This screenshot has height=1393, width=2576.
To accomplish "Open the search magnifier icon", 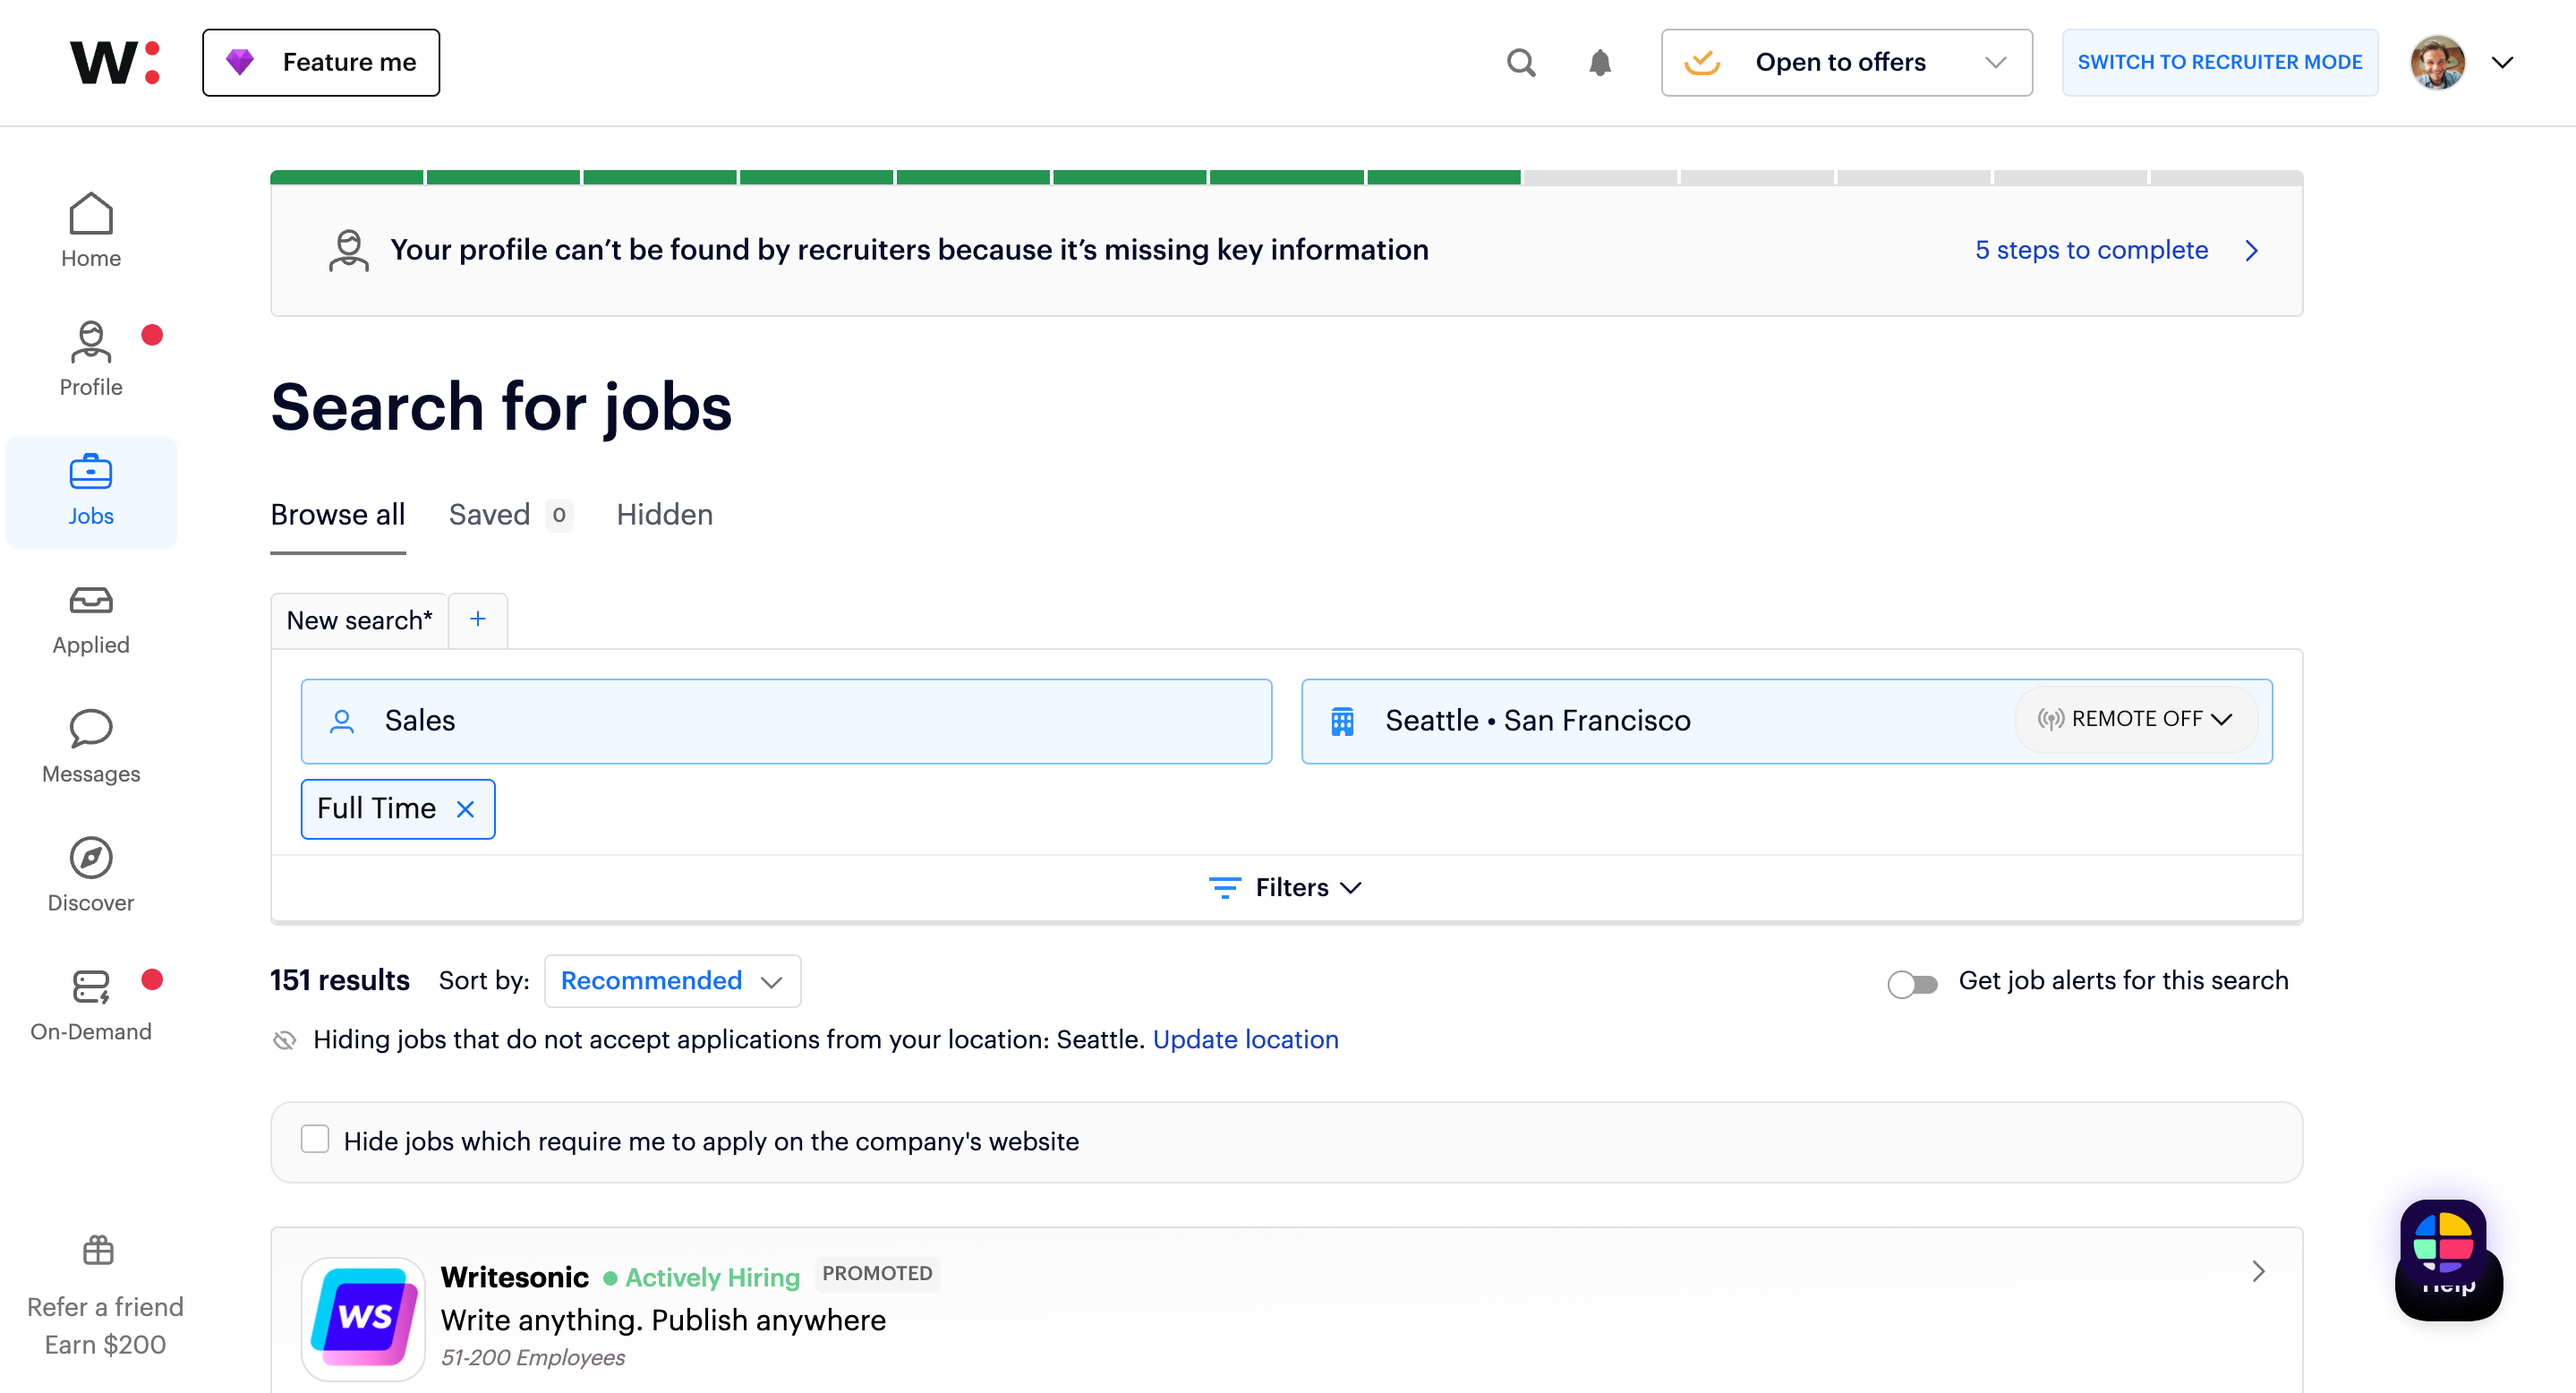I will [x=1520, y=63].
